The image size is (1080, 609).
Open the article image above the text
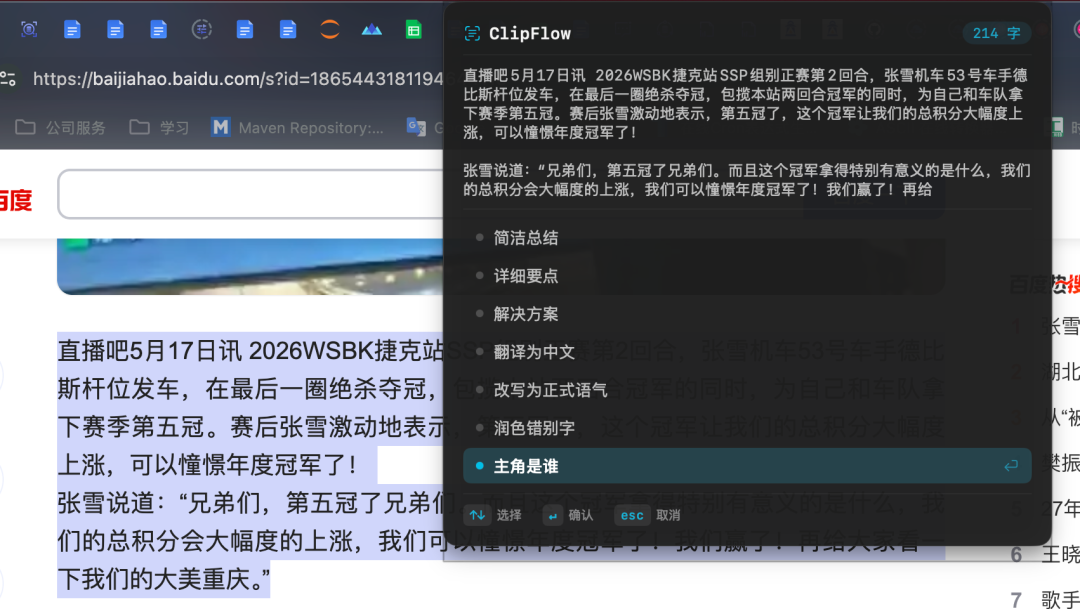pyautogui.click(x=250, y=267)
